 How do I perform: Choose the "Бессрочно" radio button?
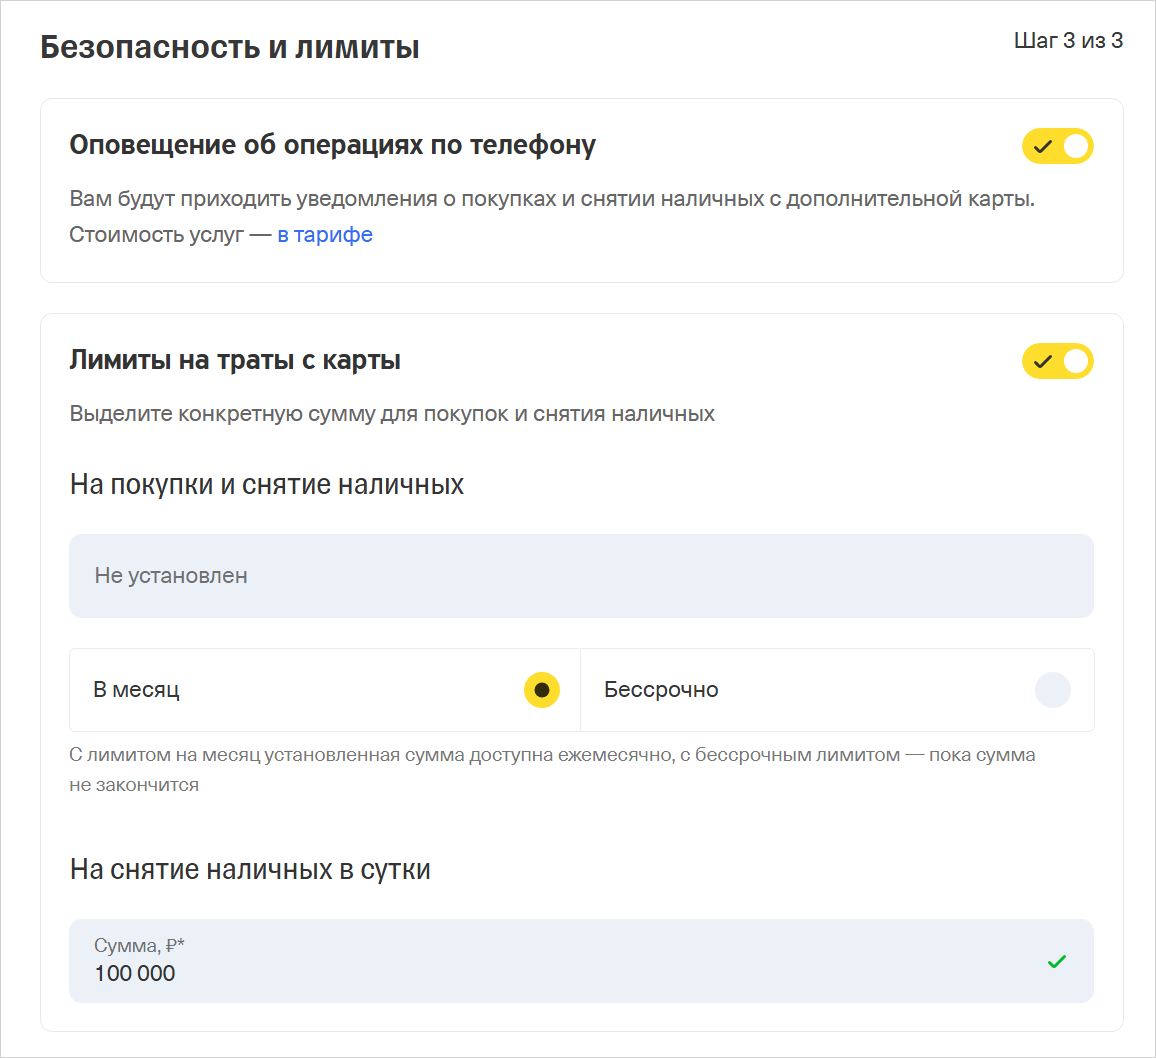1052,690
